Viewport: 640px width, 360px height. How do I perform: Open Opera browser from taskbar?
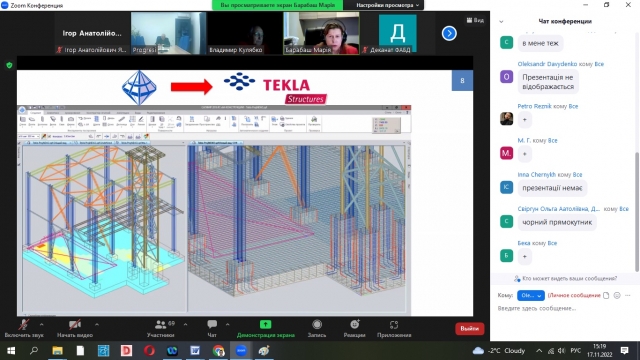point(149,351)
